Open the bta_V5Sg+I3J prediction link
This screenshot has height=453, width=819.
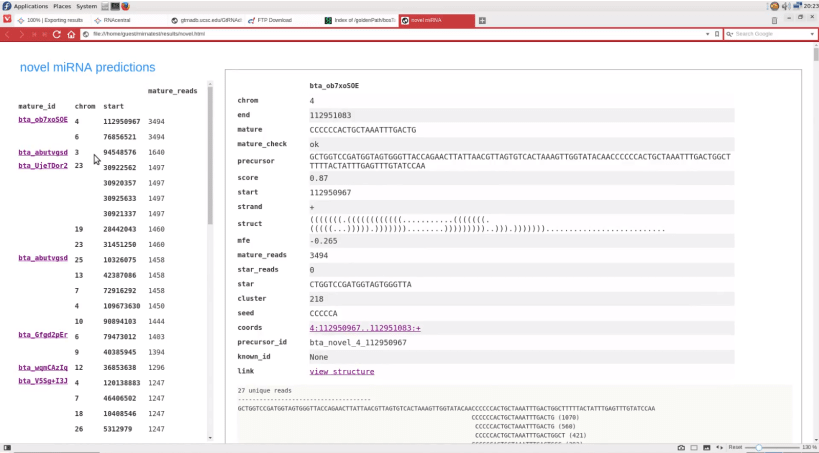coord(43,381)
